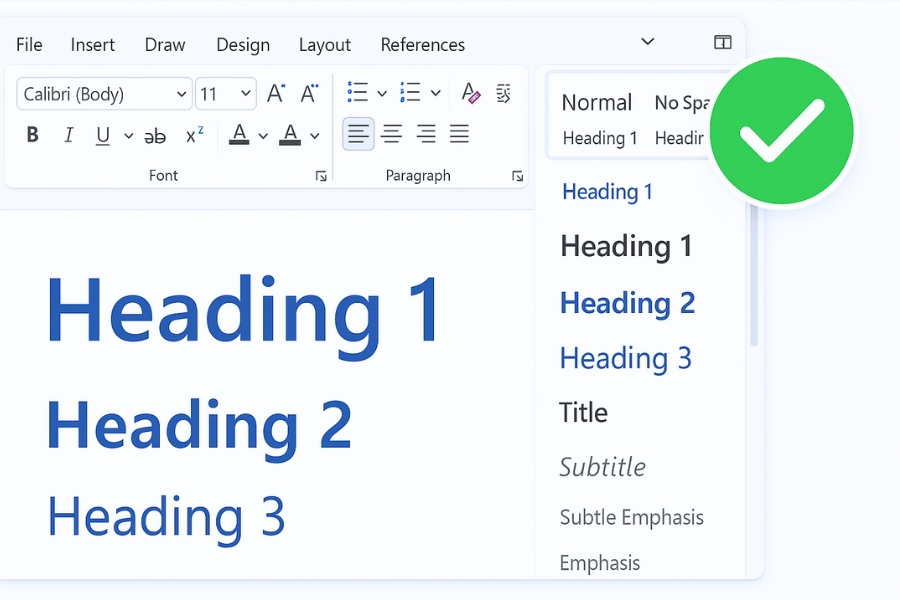Image resolution: width=900 pixels, height=600 pixels.
Task: Toggle the bulleted list
Action: tap(356, 92)
